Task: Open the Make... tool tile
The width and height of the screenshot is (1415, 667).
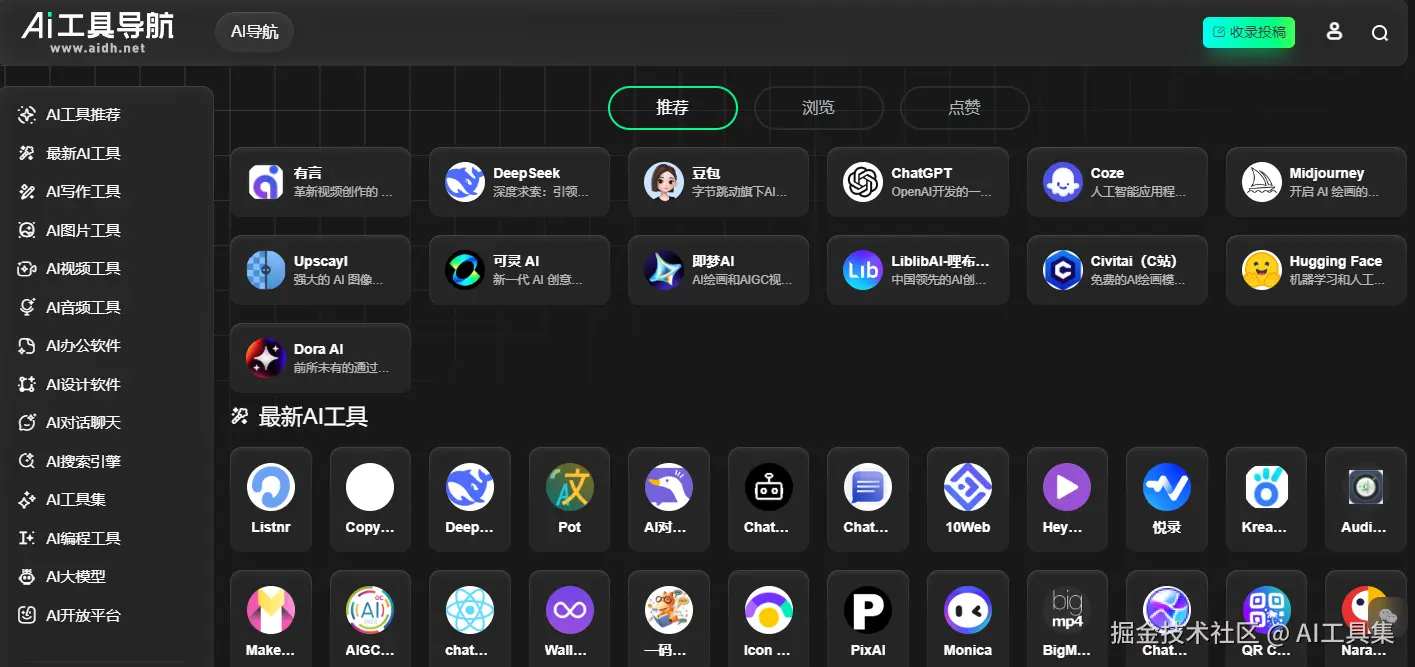Action: pyautogui.click(x=271, y=619)
